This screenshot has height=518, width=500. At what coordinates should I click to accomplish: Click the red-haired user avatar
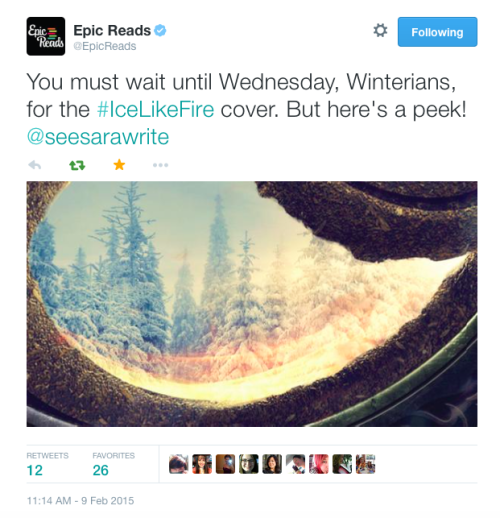[319, 464]
